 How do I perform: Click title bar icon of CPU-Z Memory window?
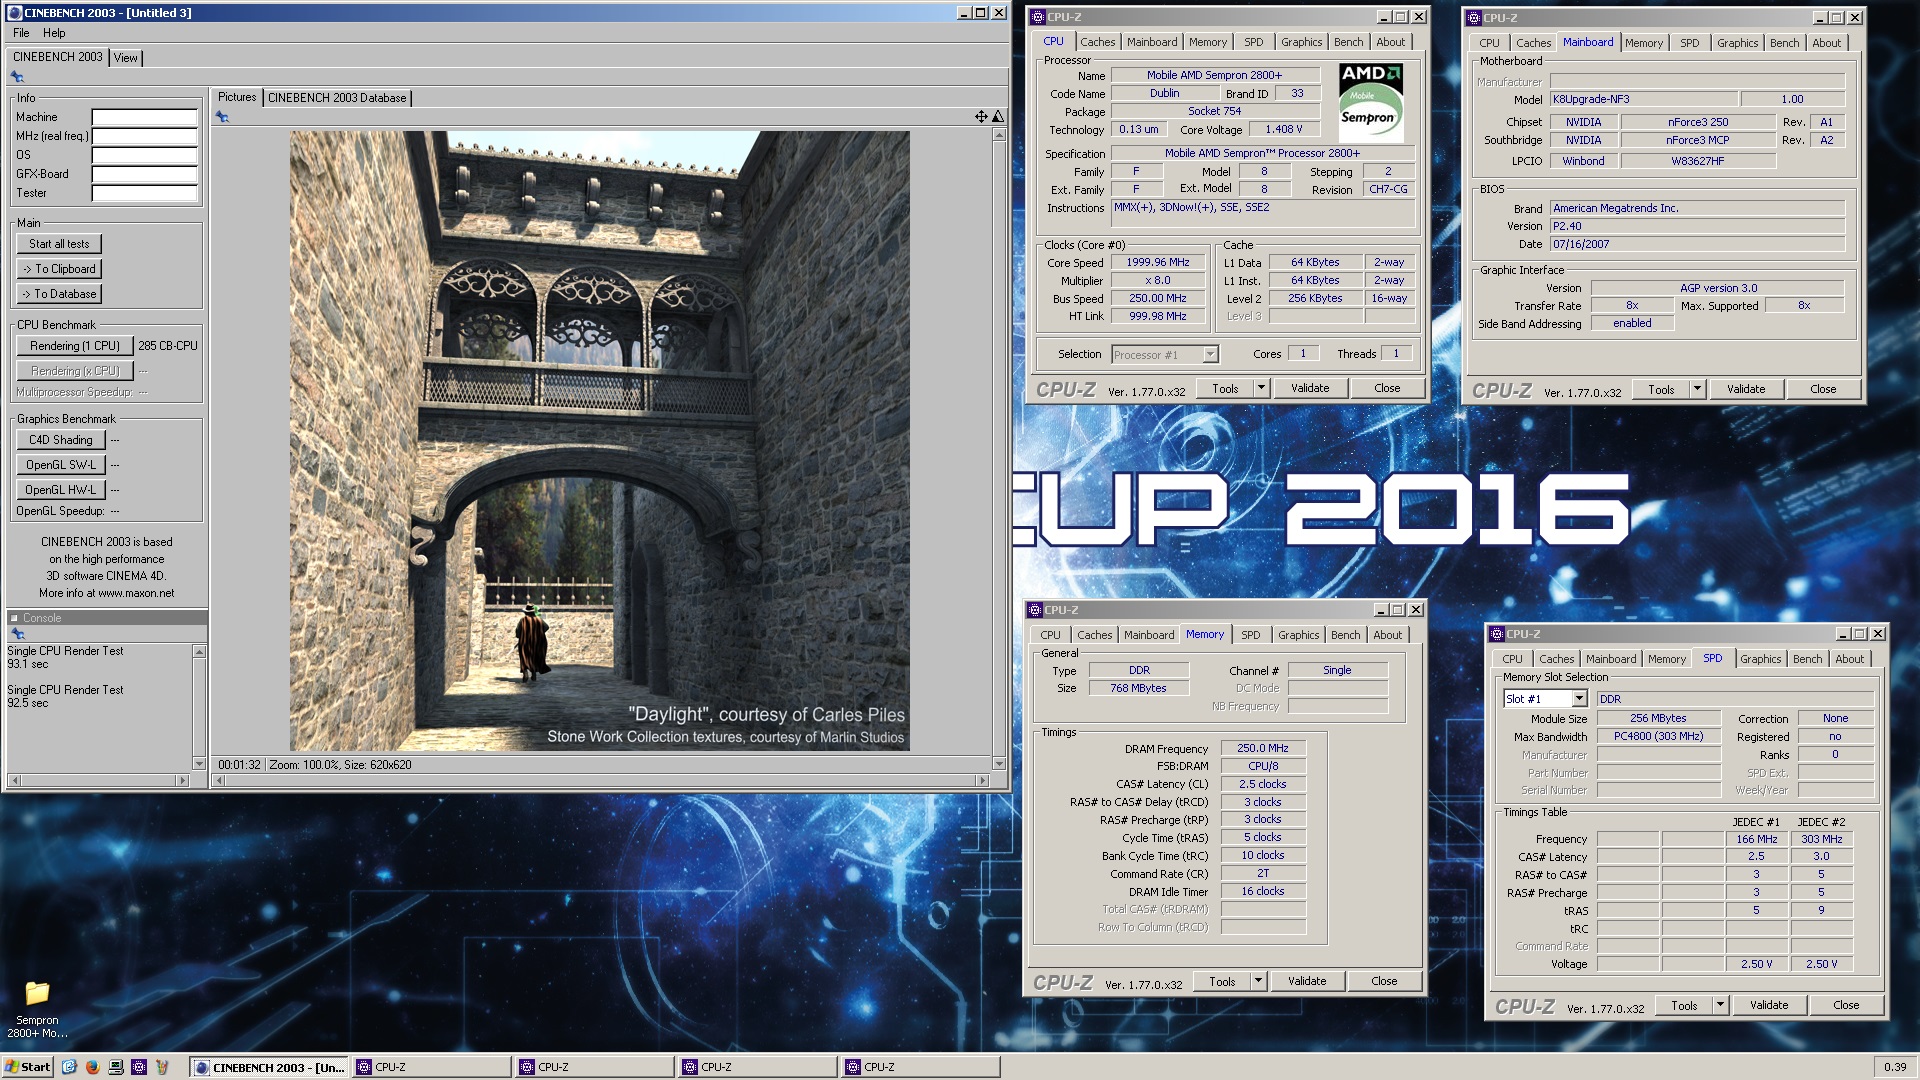tap(1035, 610)
